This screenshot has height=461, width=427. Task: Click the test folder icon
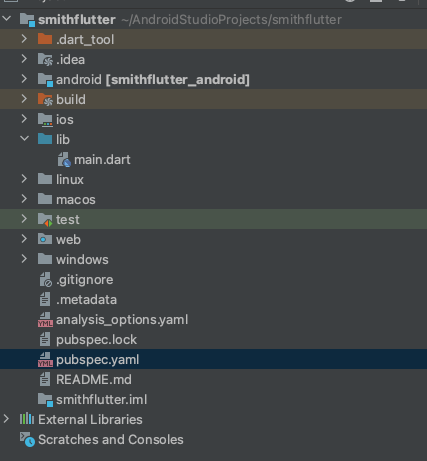coord(45,220)
